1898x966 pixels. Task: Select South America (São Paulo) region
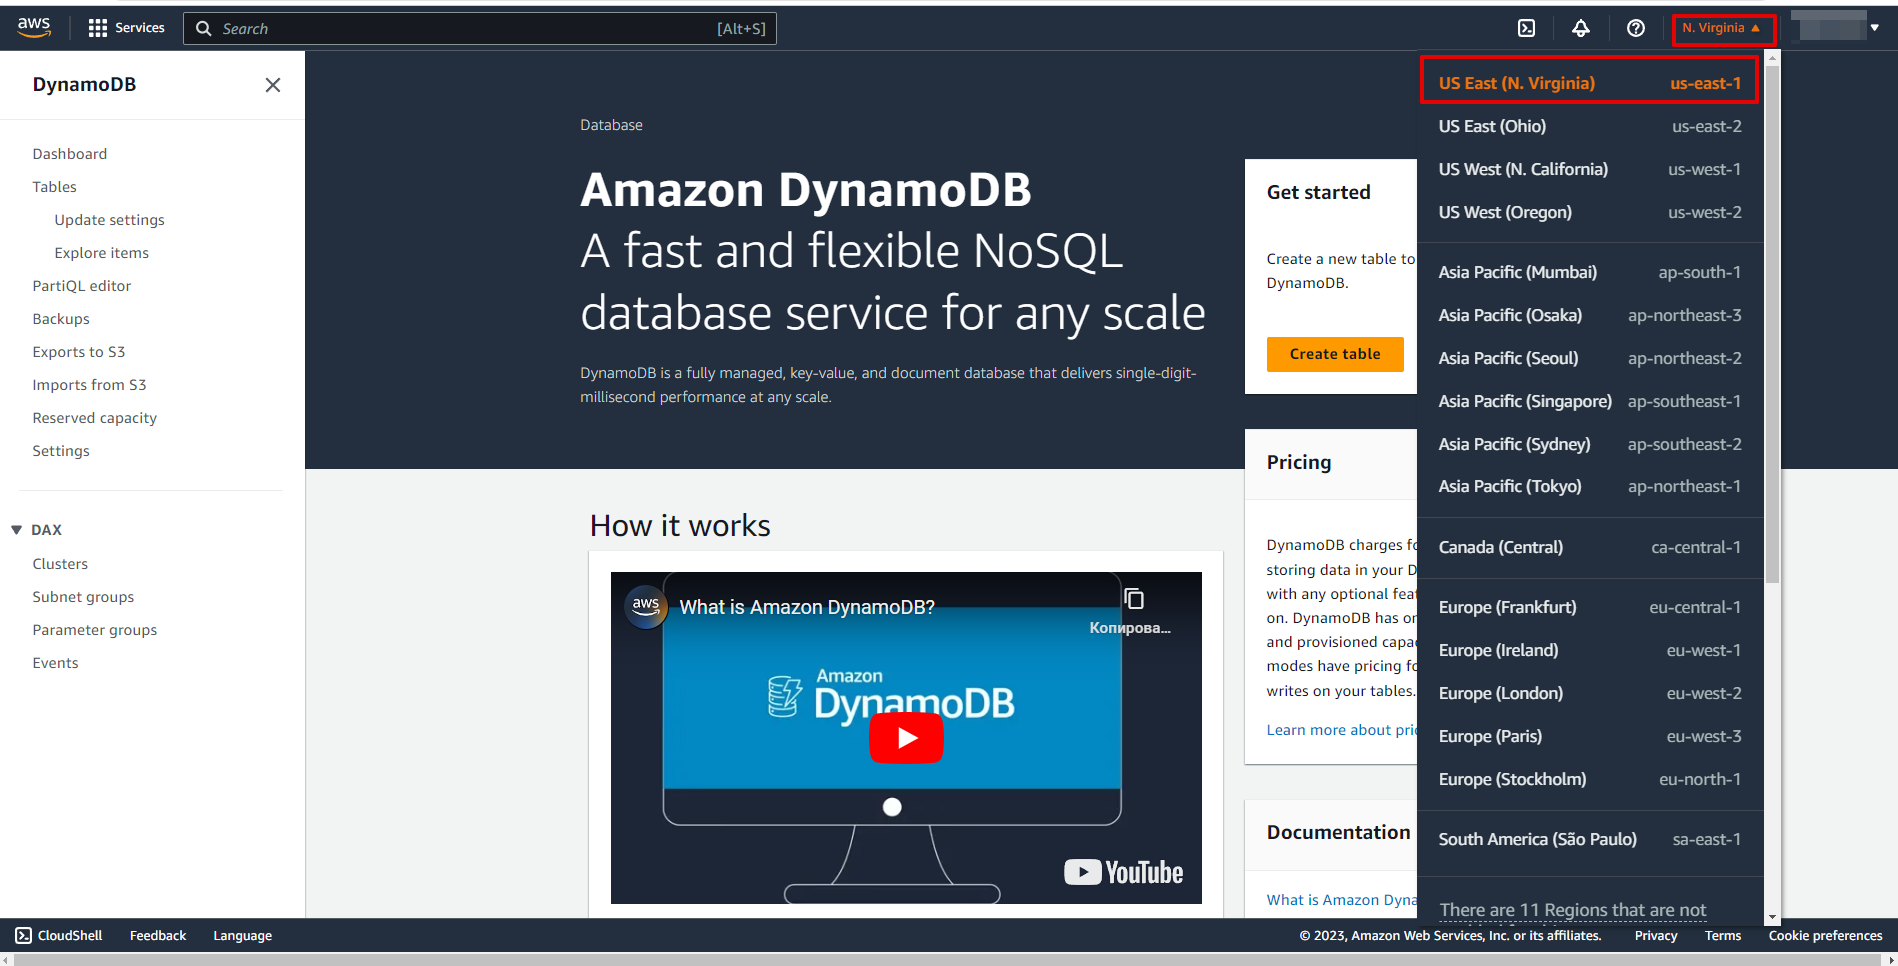(x=1590, y=839)
